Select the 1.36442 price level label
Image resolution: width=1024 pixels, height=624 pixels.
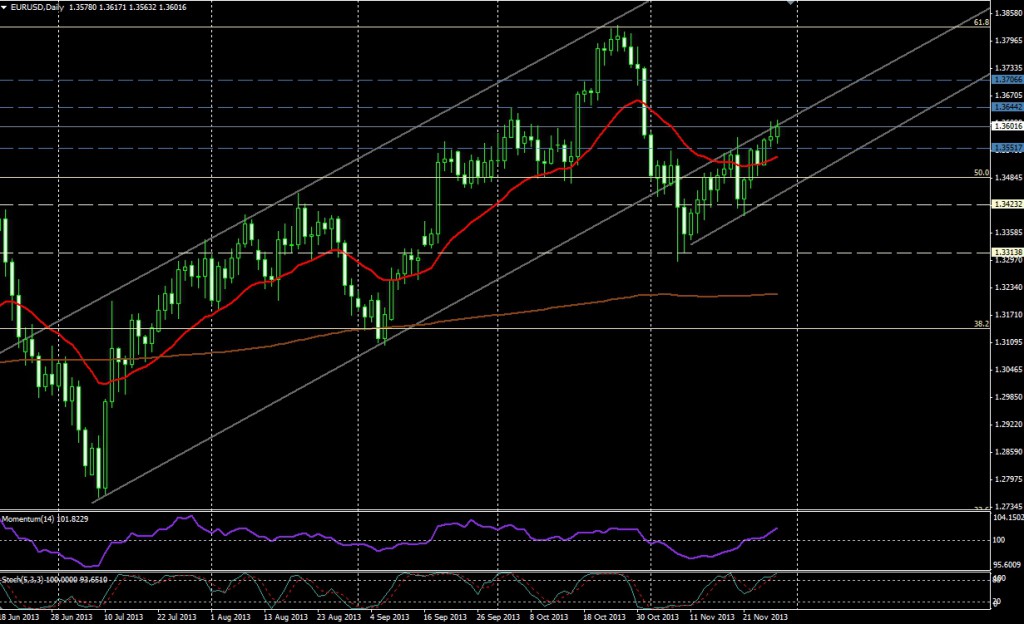pos(1006,106)
